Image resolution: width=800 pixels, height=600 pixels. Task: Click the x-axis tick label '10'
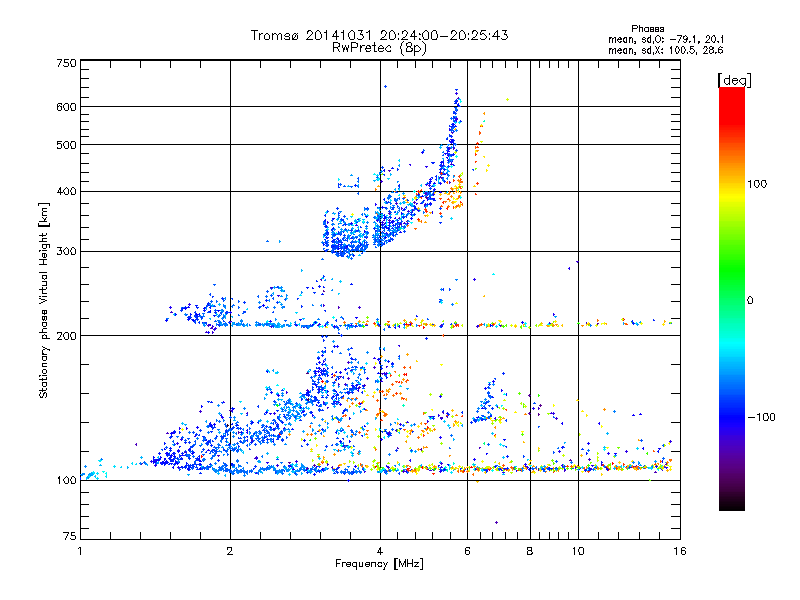(x=578, y=551)
